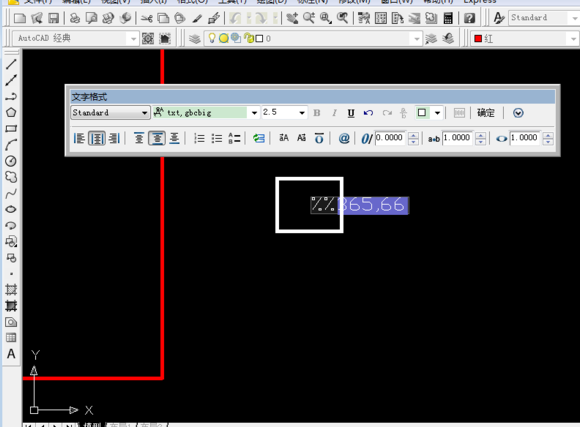Select the Rectangle draw tool
This screenshot has width=580, height=427.
pyautogui.click(x=11, y=129)
